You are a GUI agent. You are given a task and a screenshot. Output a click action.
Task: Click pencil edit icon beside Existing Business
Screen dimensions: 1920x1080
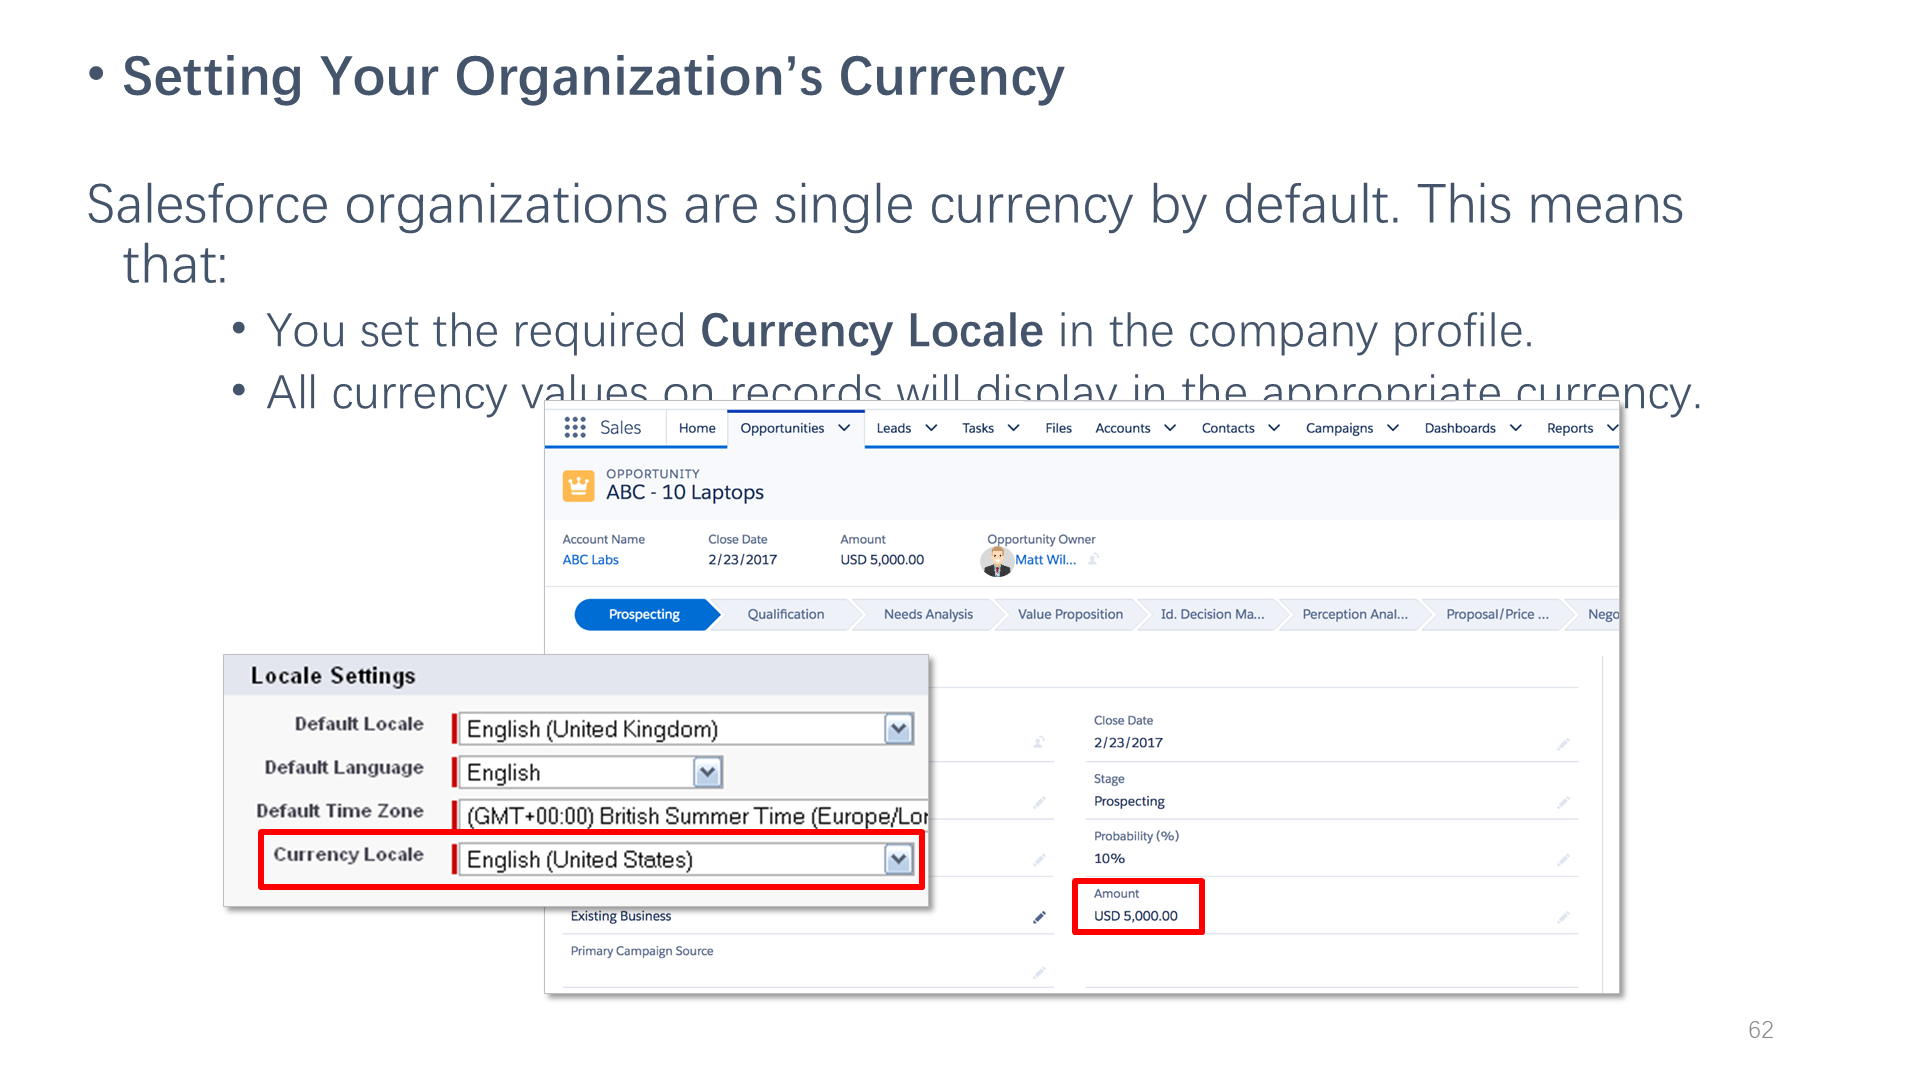coord(1039,917)
